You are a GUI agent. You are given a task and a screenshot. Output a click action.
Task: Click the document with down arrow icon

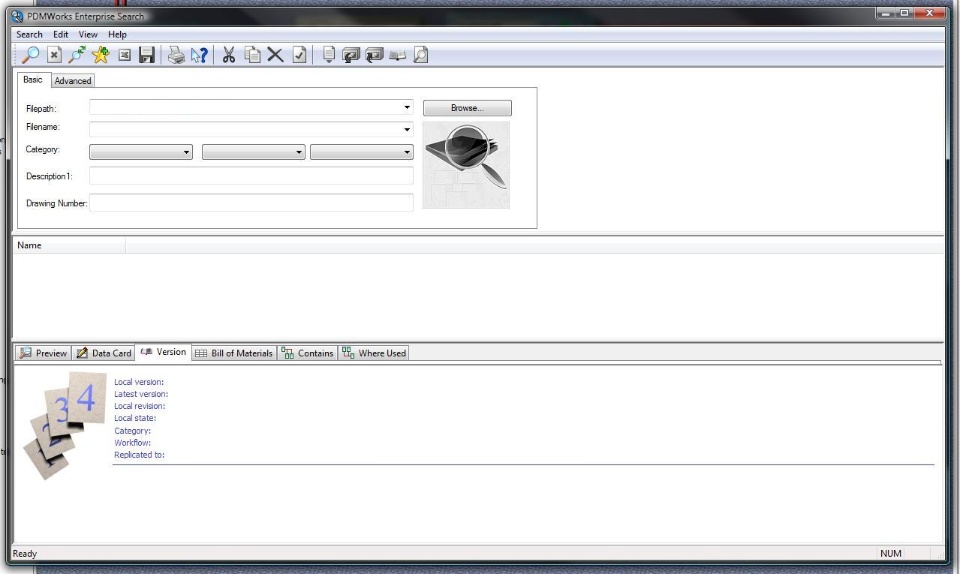click(329, 55)
